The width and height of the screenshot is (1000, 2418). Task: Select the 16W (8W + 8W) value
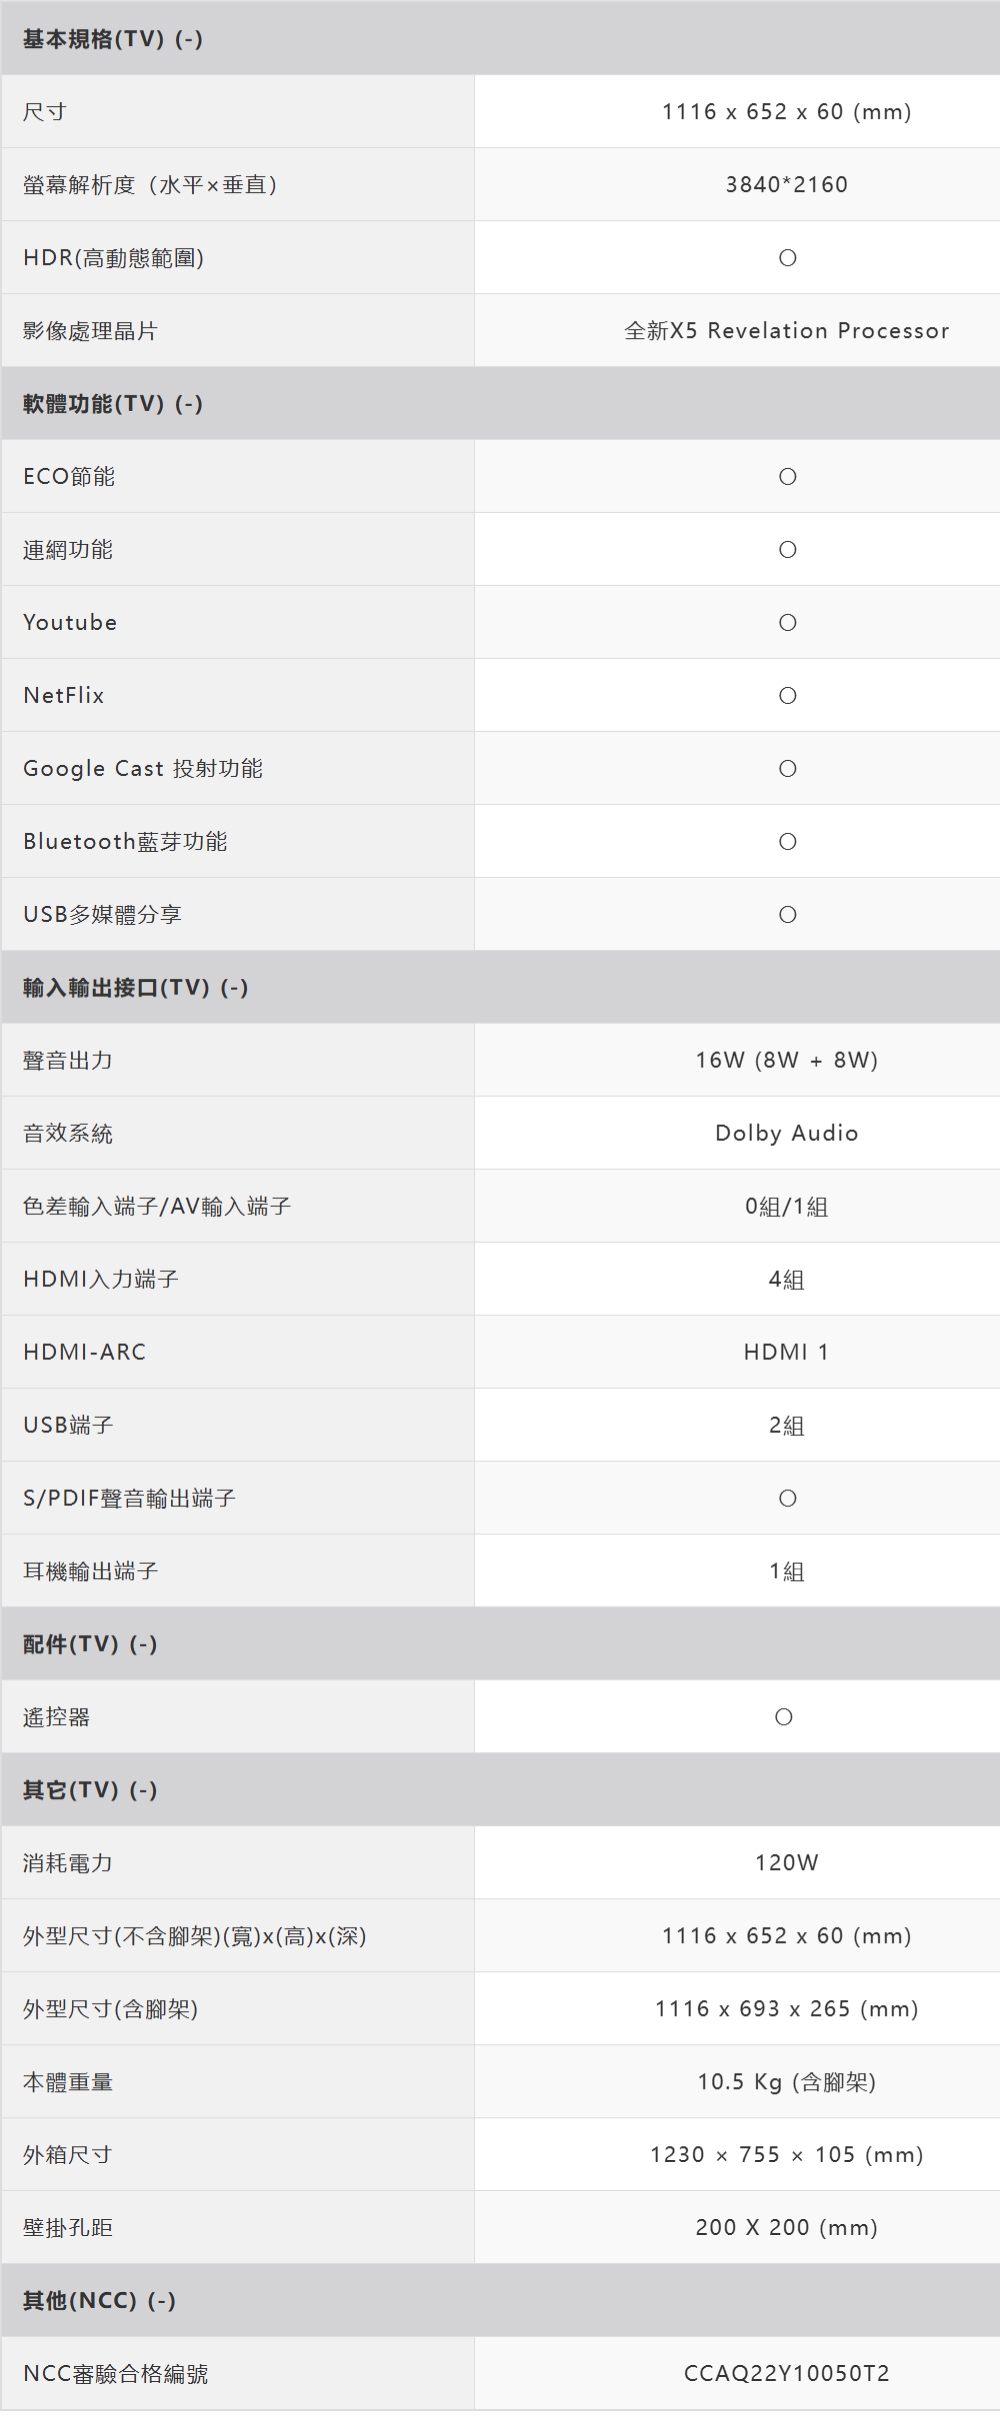click(787, 1061)
